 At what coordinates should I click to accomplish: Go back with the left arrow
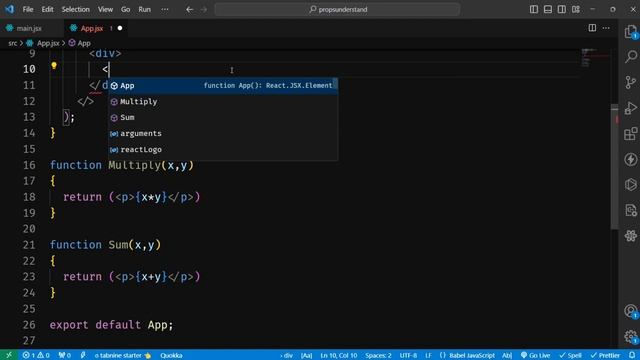[189, 9]
